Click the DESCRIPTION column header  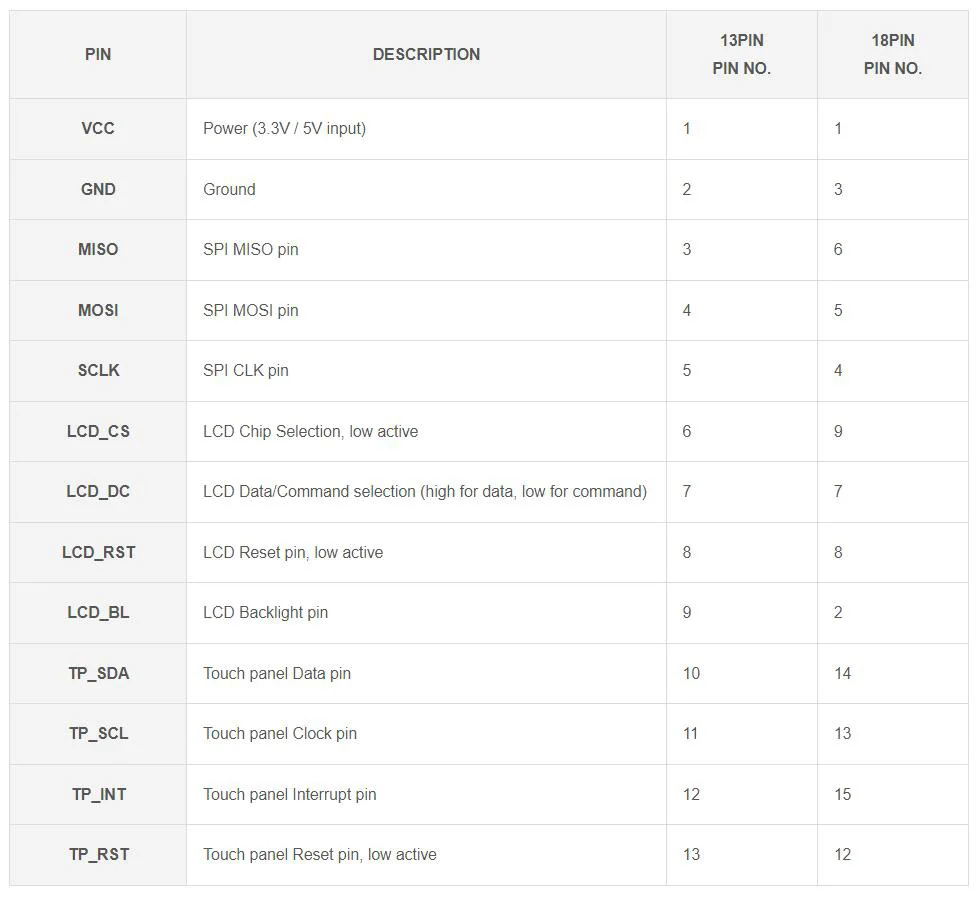[426, 54]
